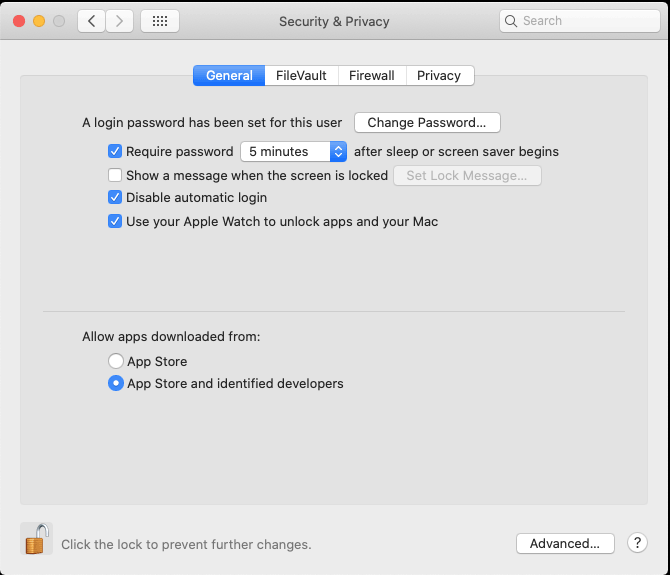
Task: Go forward using the right chevron
Action: (x=120, y=21)
